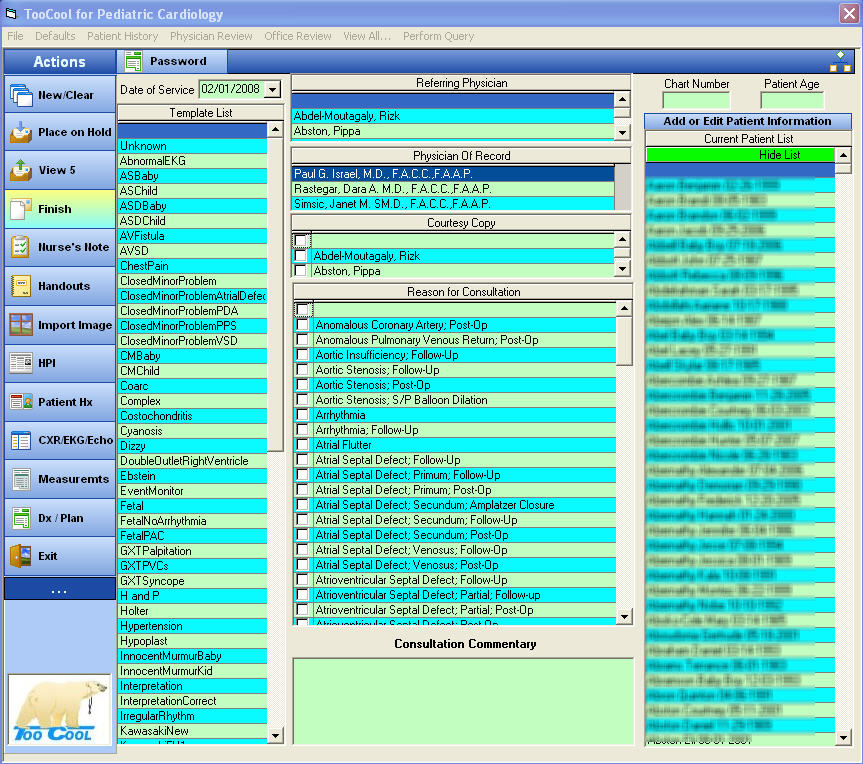Click the Chart Number field

[x=696, y=101]
